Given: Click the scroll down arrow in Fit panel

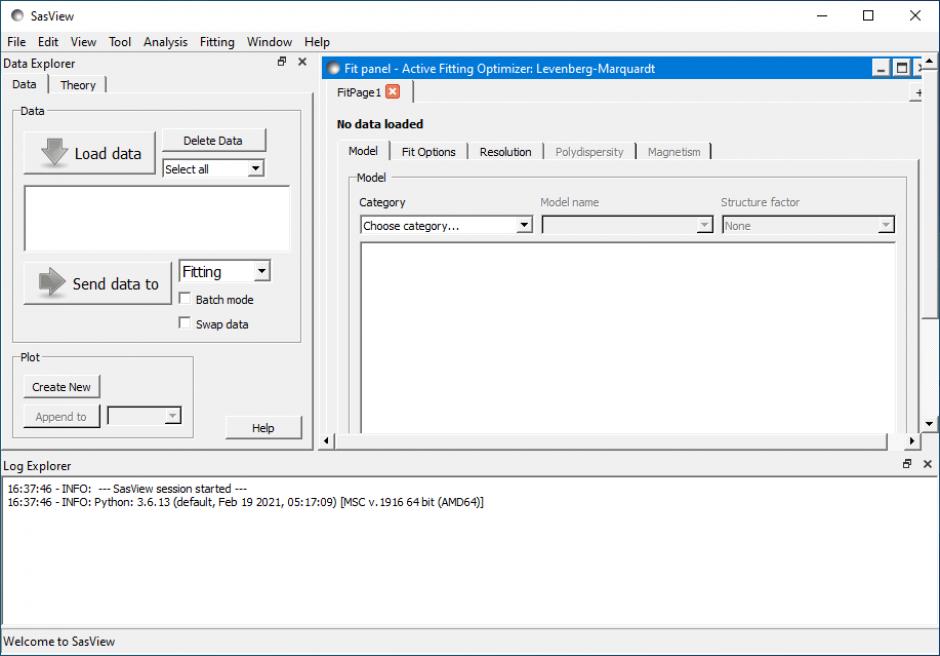Looking at the screenshot, I should point(929,424).
